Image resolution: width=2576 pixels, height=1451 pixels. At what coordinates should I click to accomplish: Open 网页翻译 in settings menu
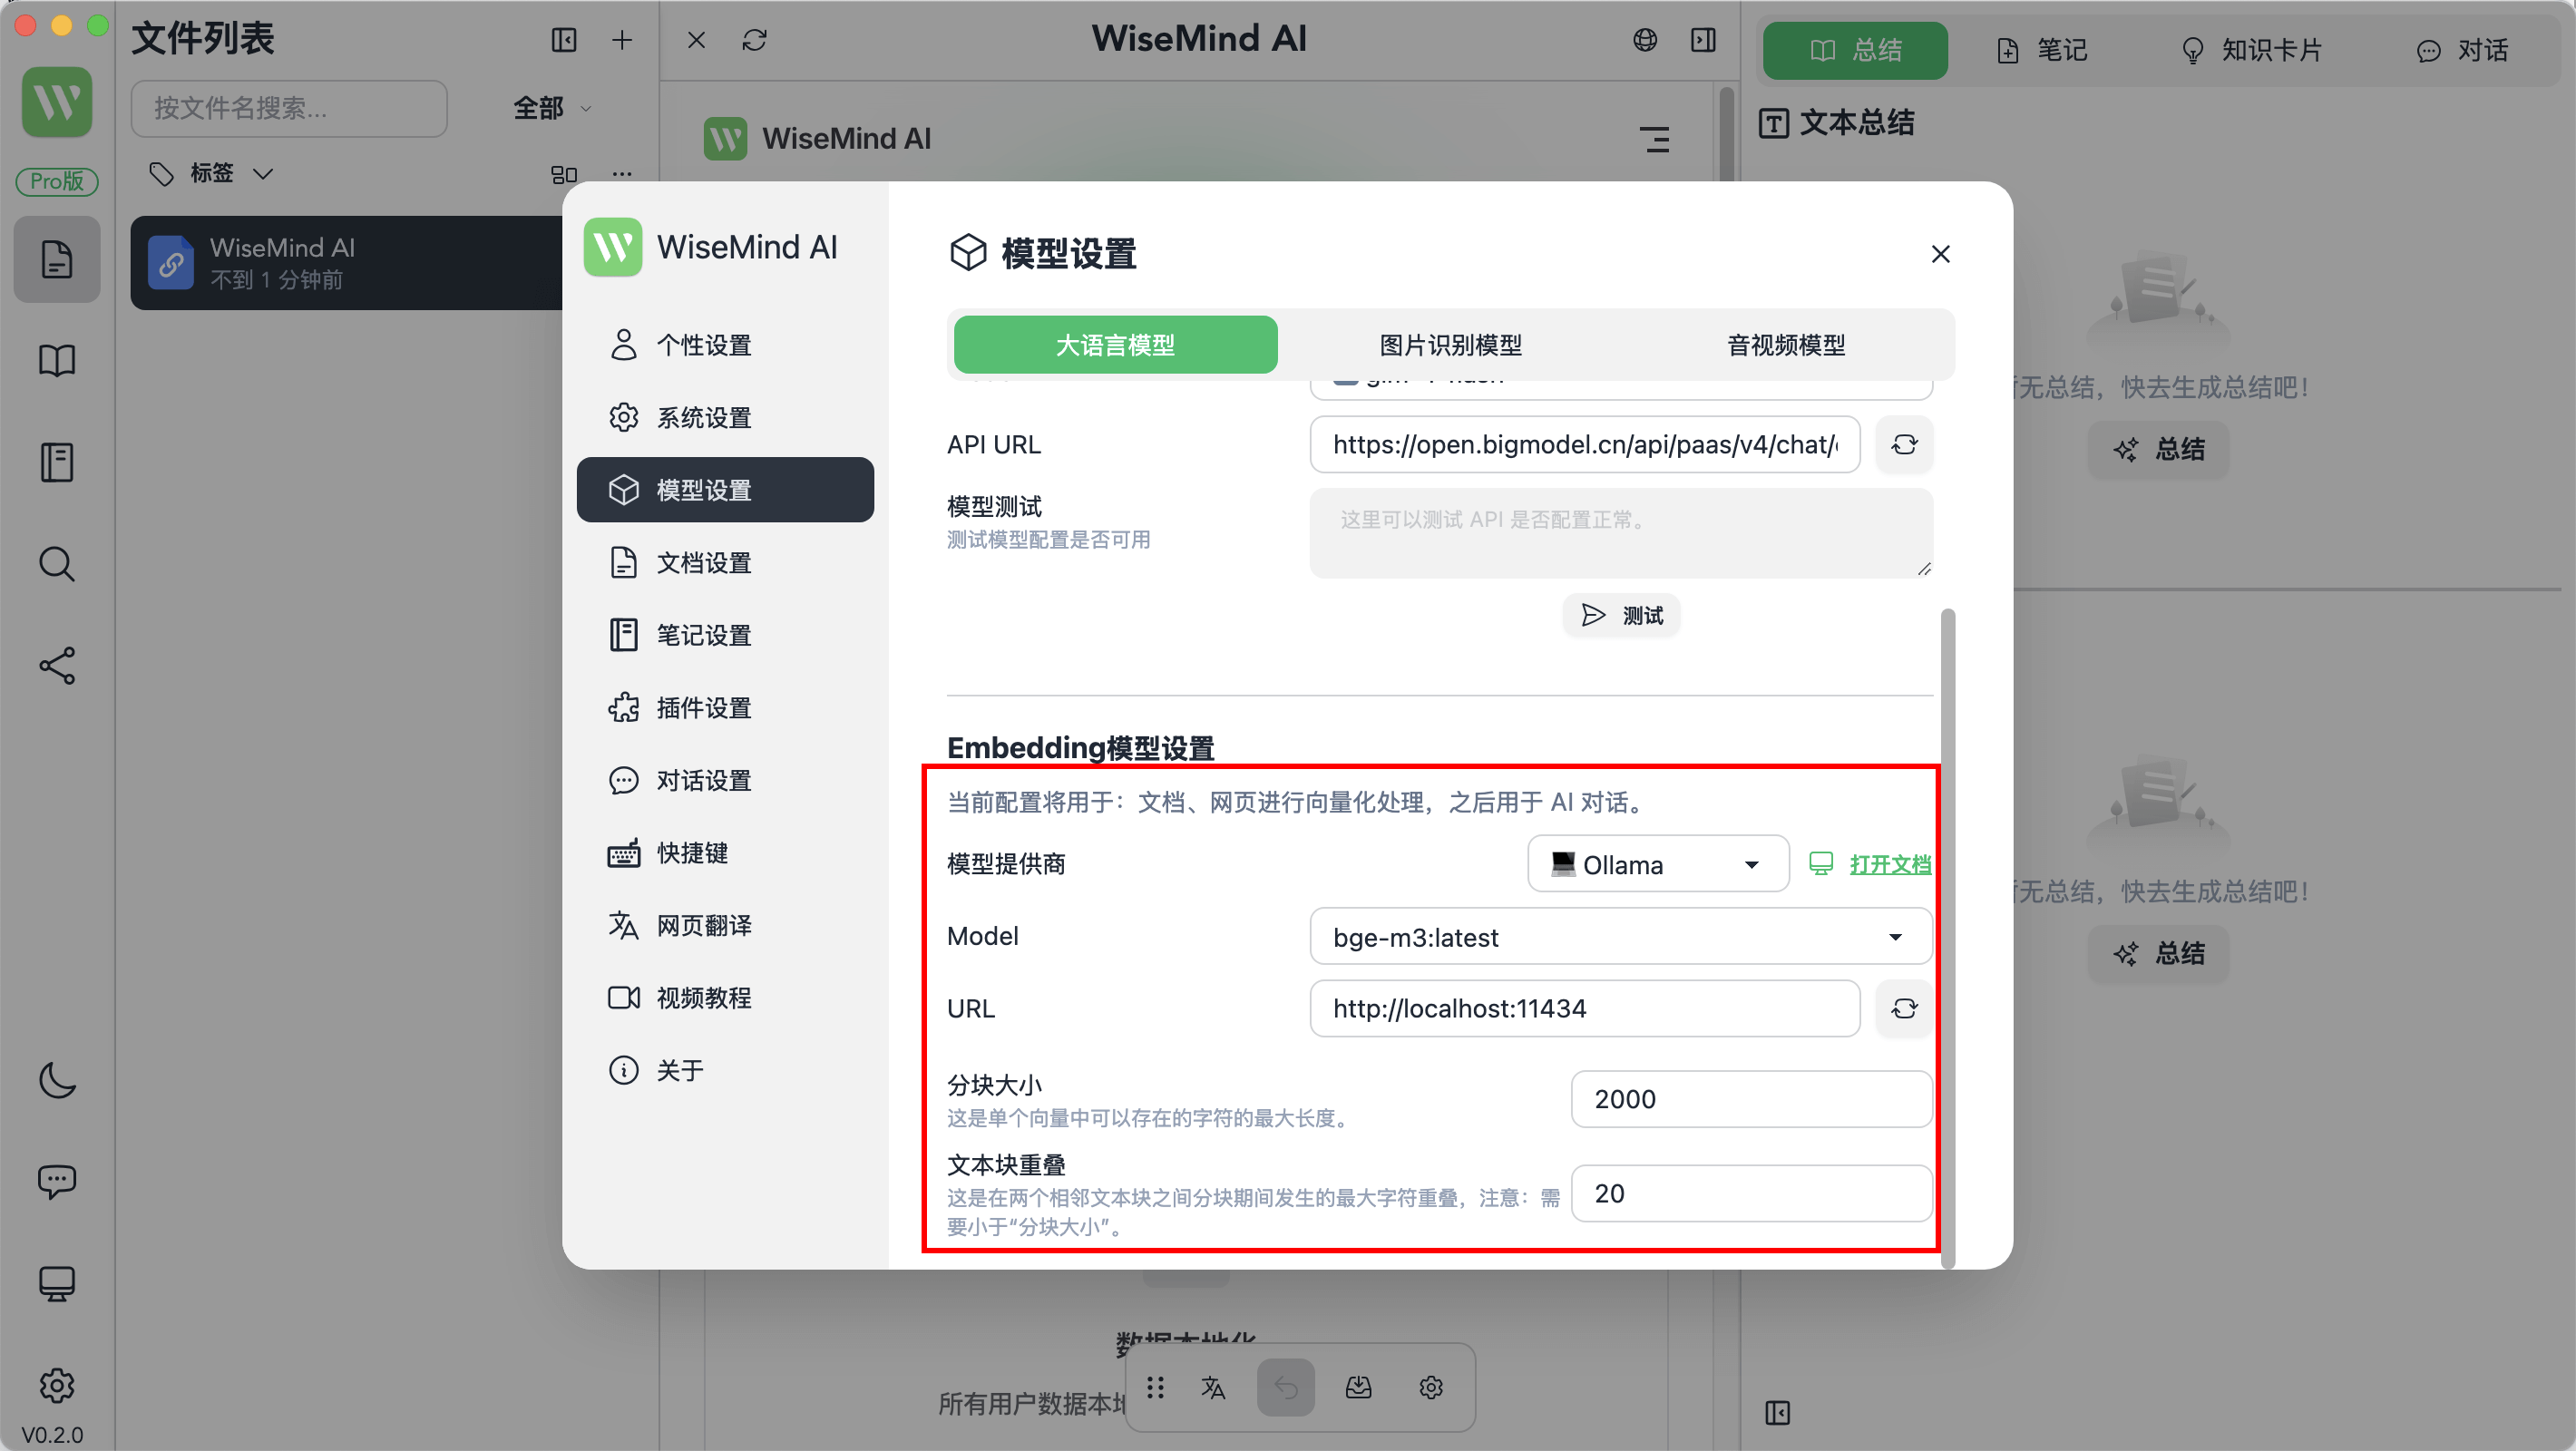pos(726,925)
